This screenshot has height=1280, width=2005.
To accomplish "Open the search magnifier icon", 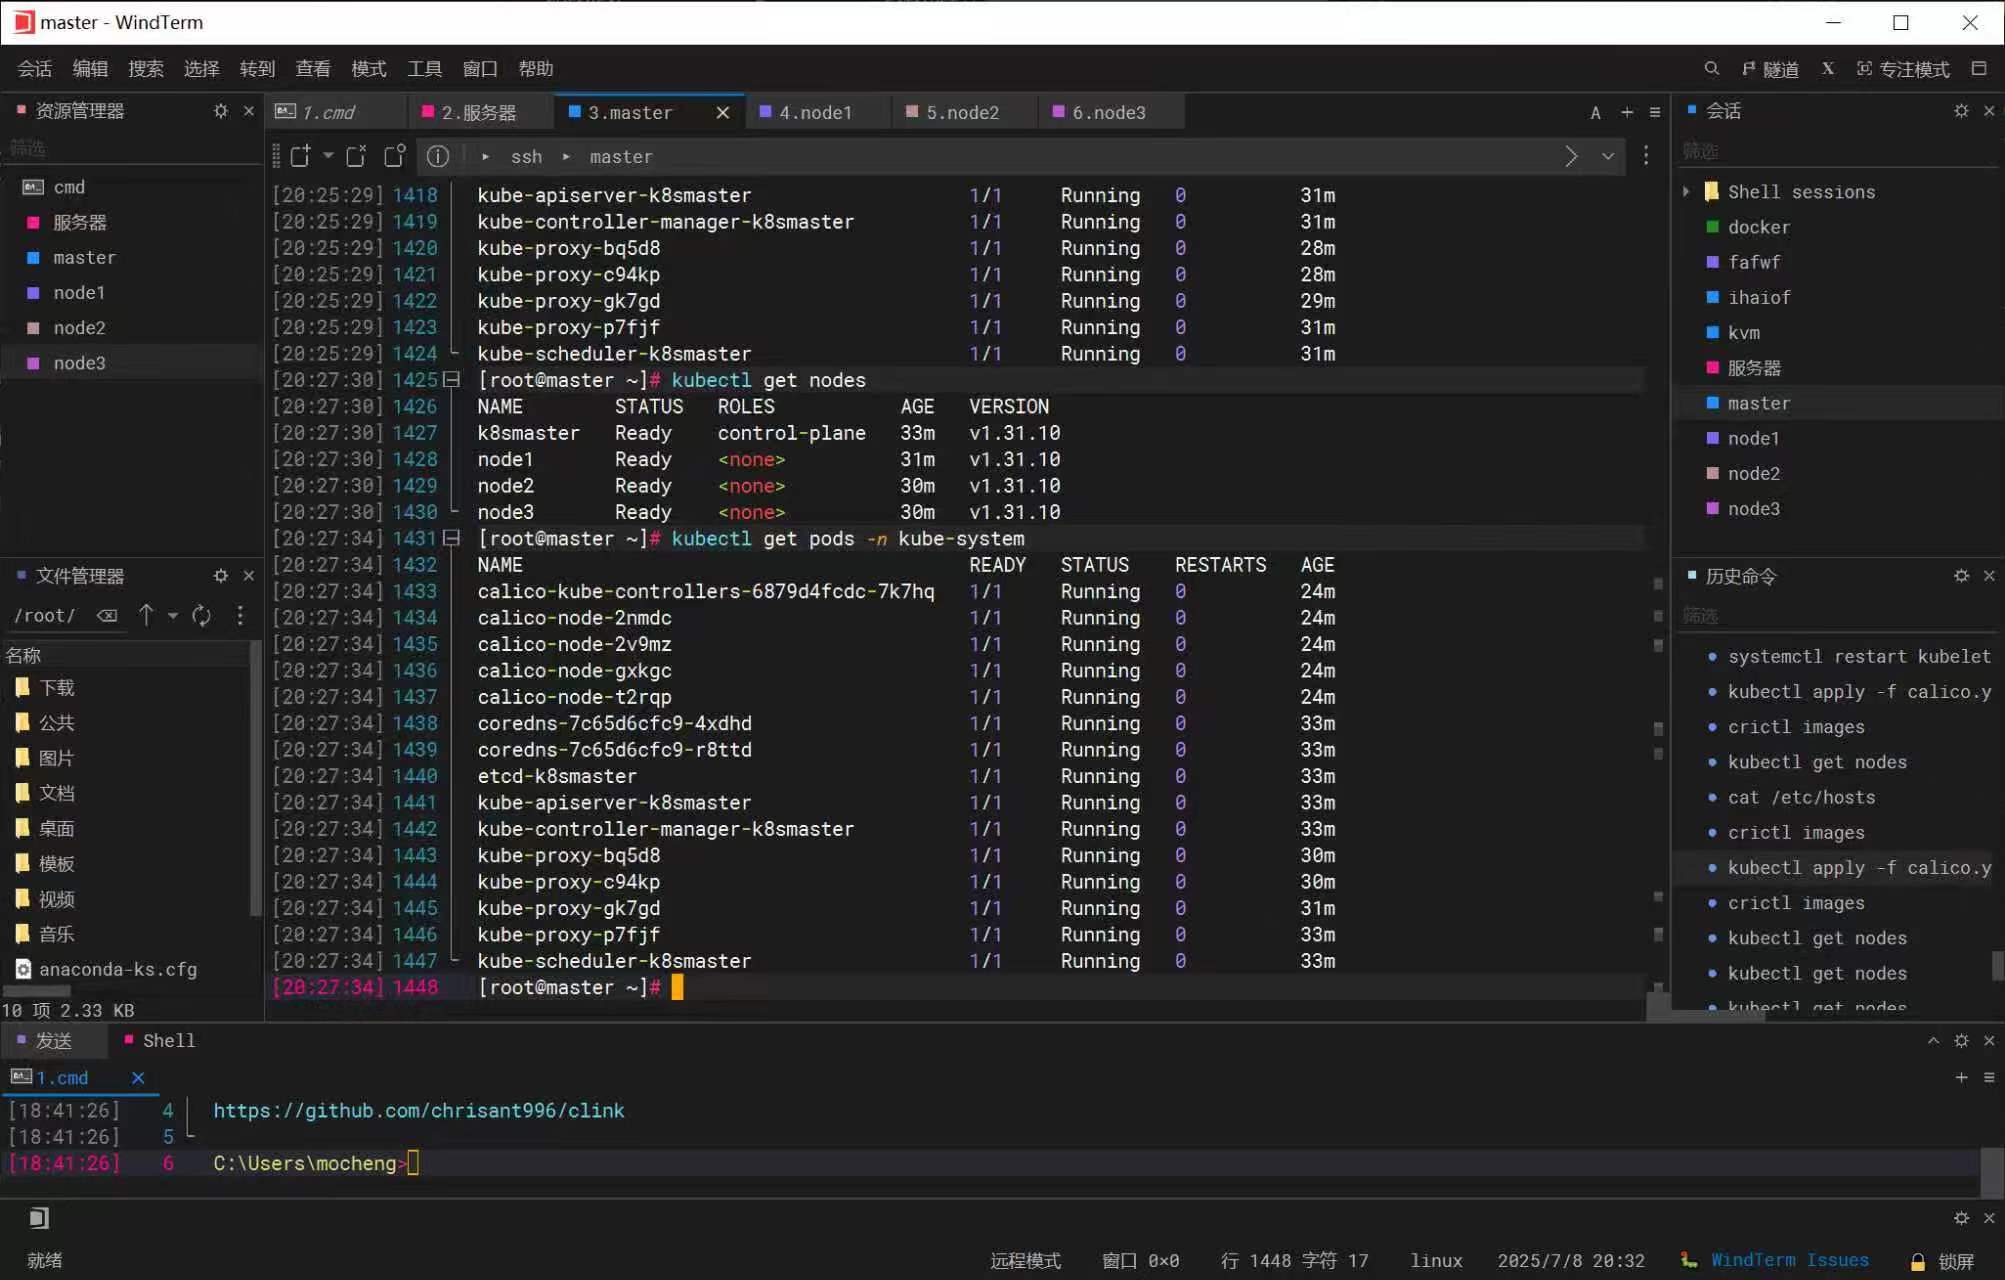I will click(1711, 68).
